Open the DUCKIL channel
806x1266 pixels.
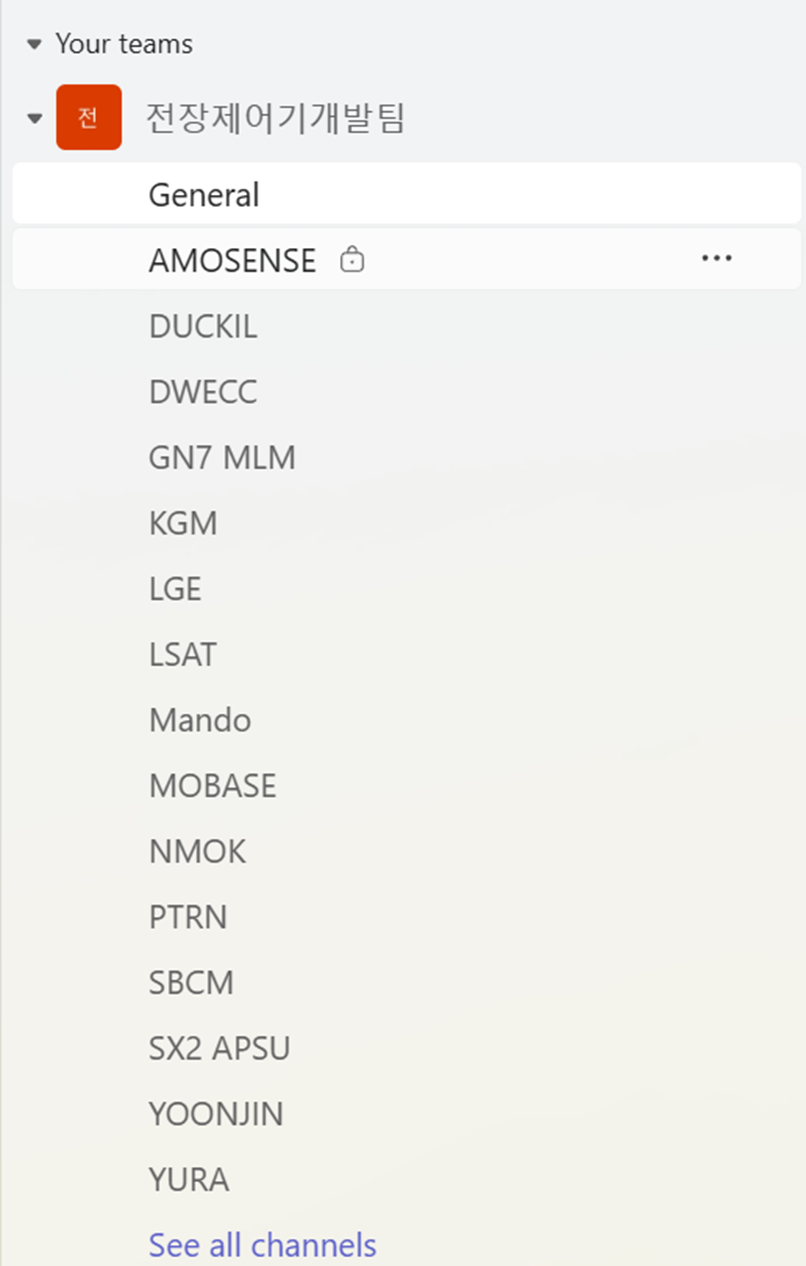pos(202,326)
